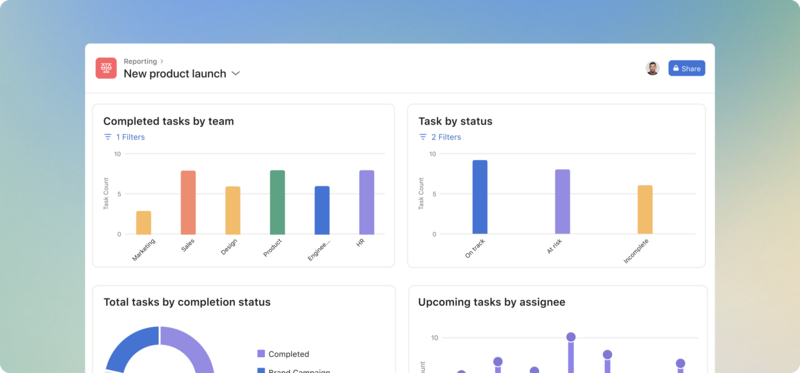Open the 1 Filters link
800x373 pixels.
(130, 137)
